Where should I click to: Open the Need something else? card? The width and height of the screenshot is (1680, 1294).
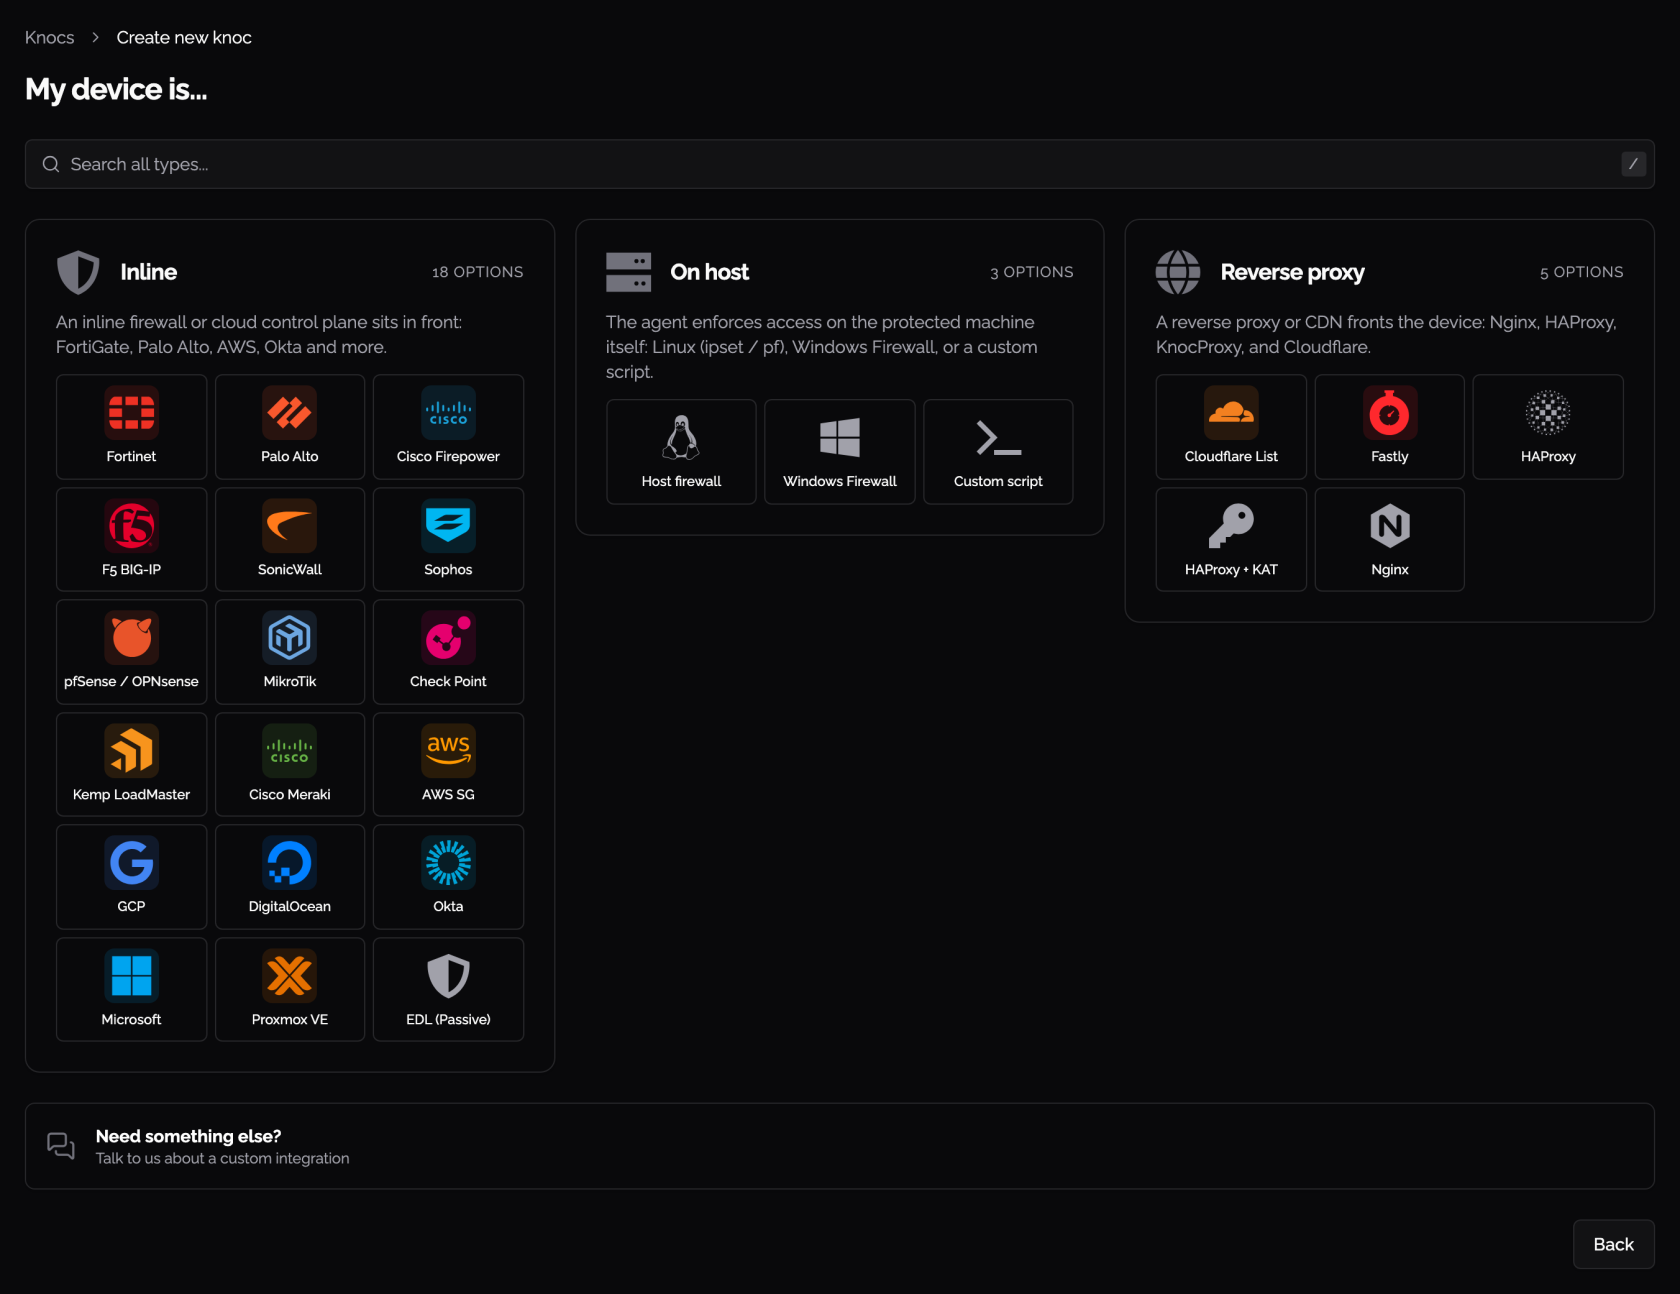click(x=840, y=1146)
